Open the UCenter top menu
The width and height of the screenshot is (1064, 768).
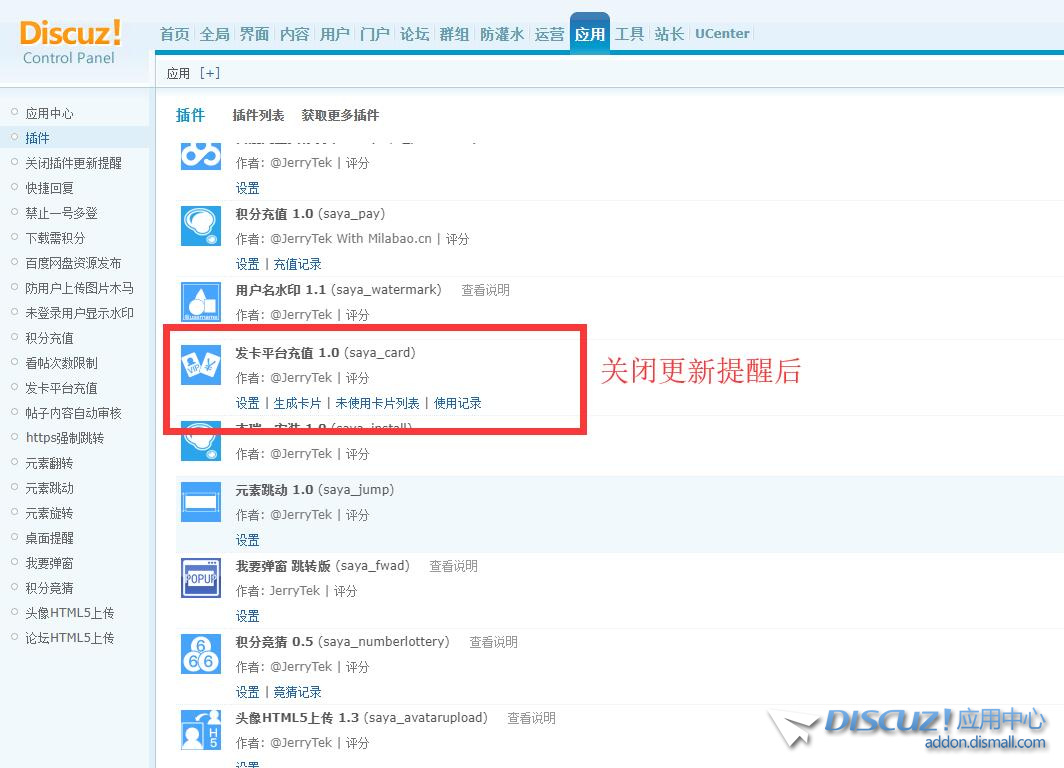722,34
